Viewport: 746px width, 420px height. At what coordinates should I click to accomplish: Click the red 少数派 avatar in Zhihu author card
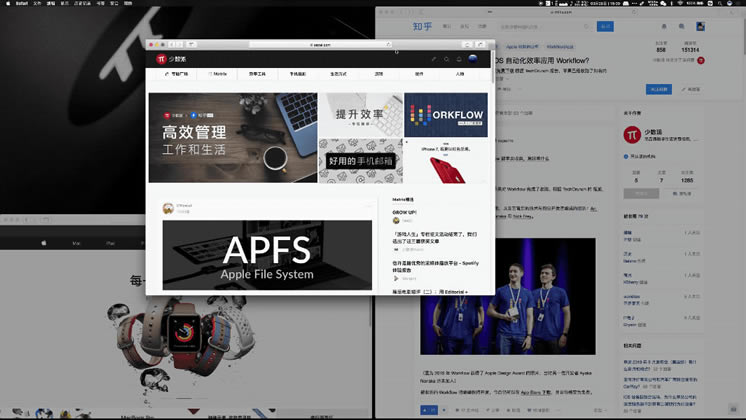632,135
